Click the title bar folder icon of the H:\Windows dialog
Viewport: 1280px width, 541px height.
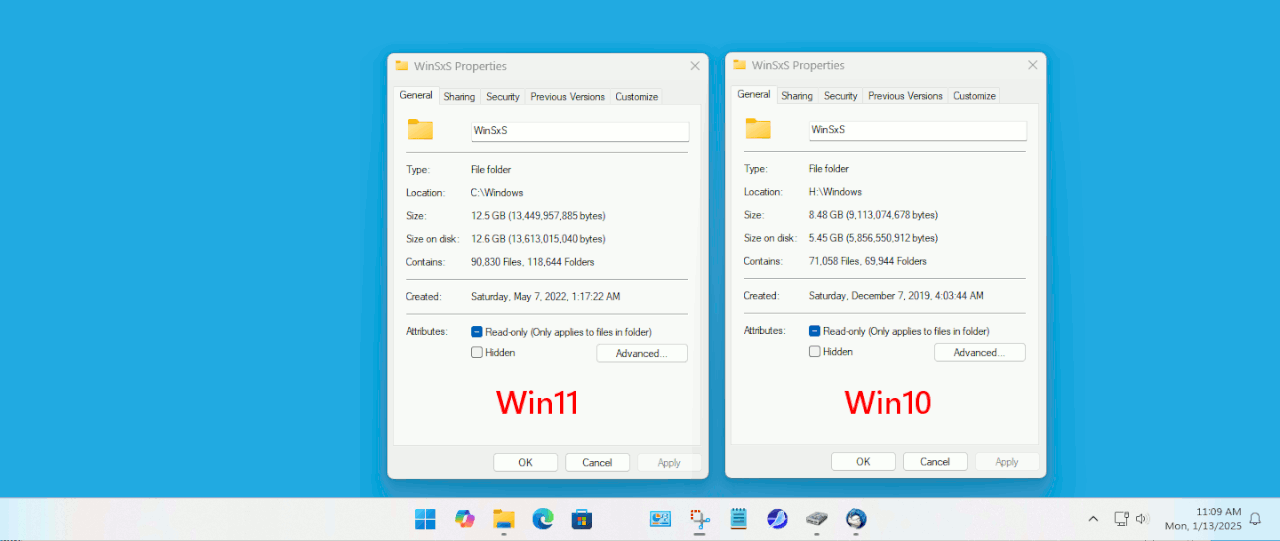coord(740,65)
